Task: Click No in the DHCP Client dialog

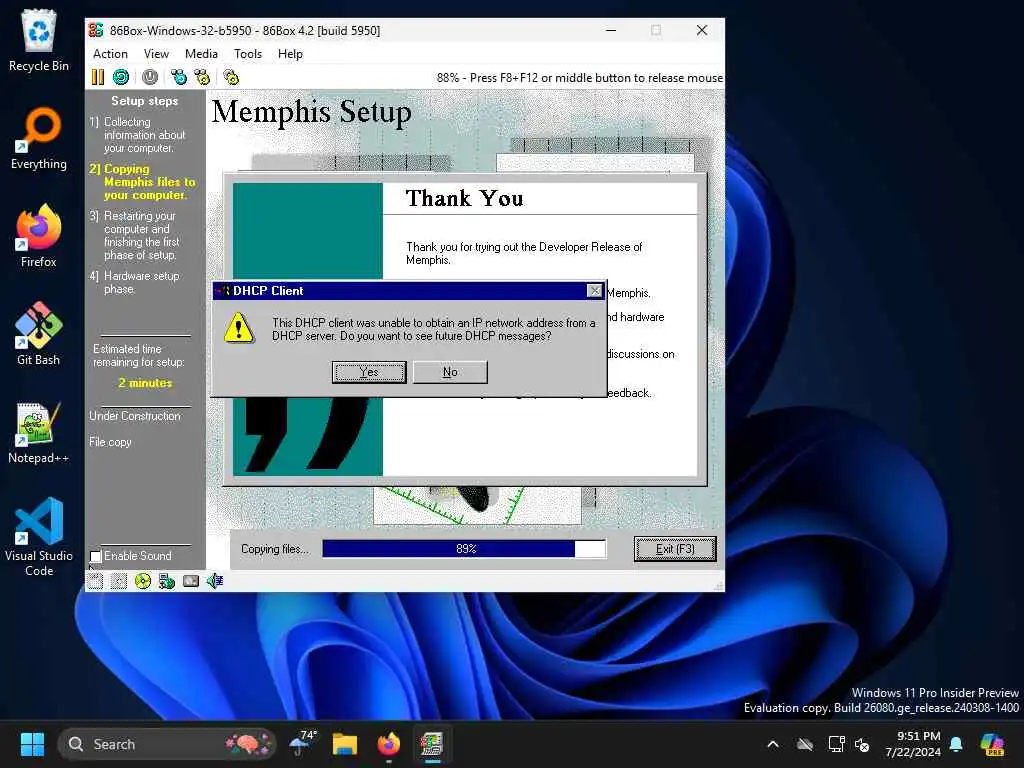Action: click(450, 372)
